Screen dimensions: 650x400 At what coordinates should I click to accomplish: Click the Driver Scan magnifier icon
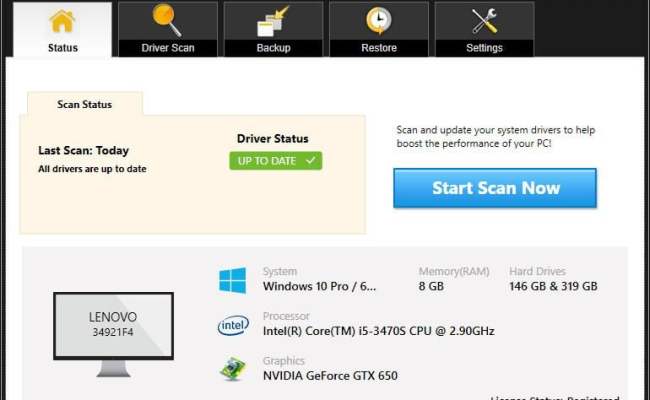(x=167, y=19)
